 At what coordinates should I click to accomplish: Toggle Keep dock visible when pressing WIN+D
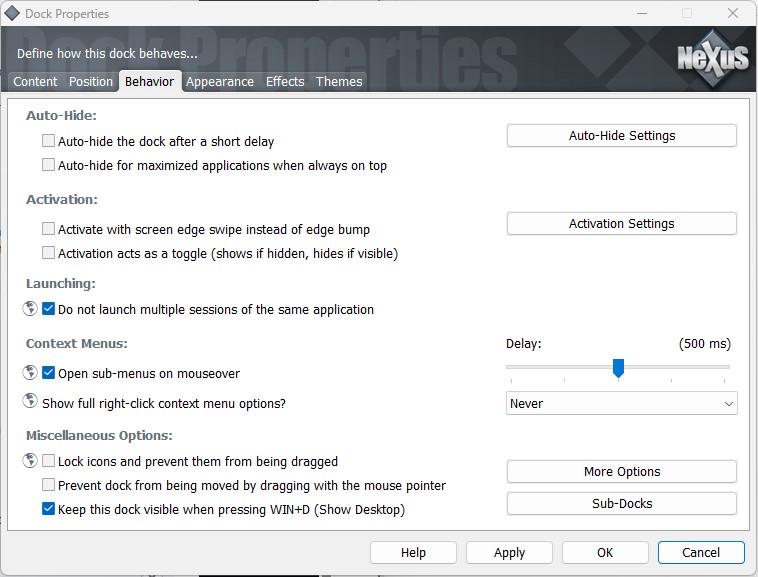[48, 510]
